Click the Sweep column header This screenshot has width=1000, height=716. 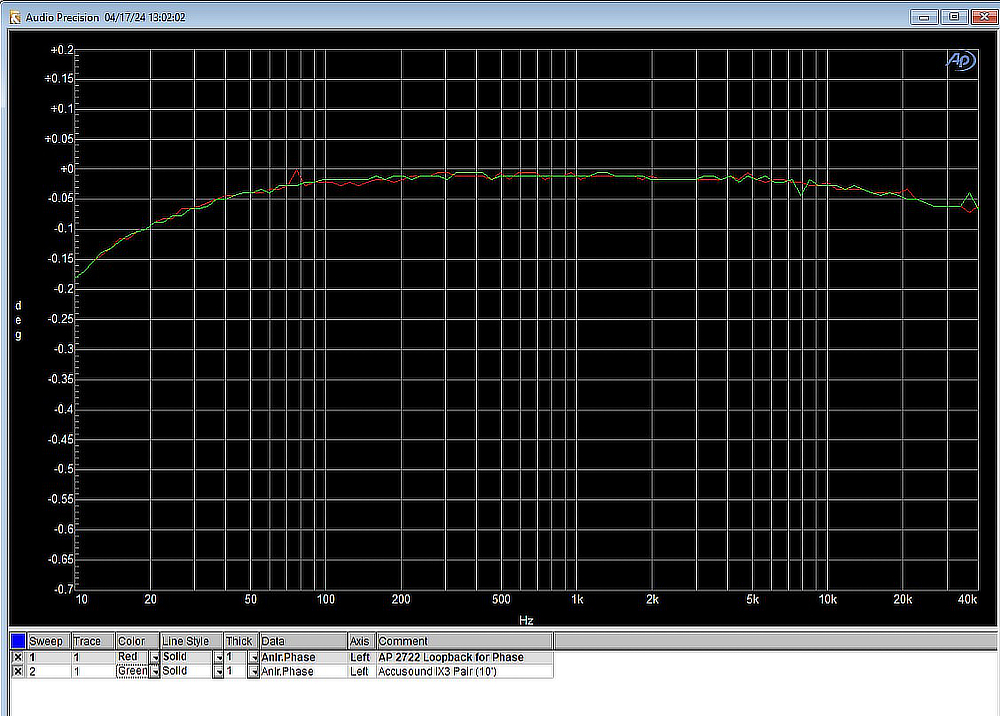47,641
